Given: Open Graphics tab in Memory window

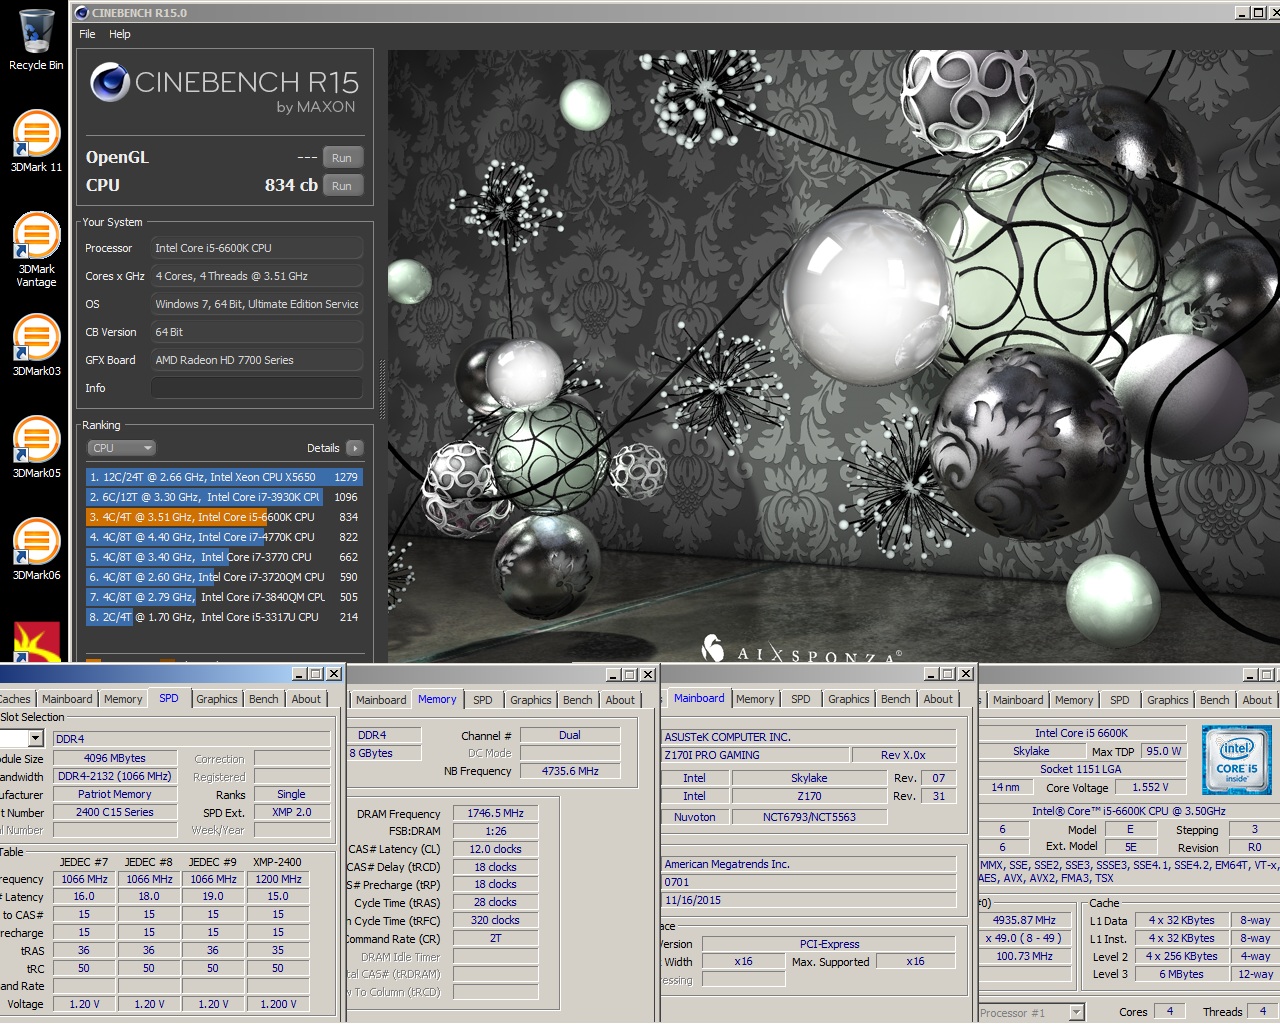Looking at the screenshot, I should 531,700.
